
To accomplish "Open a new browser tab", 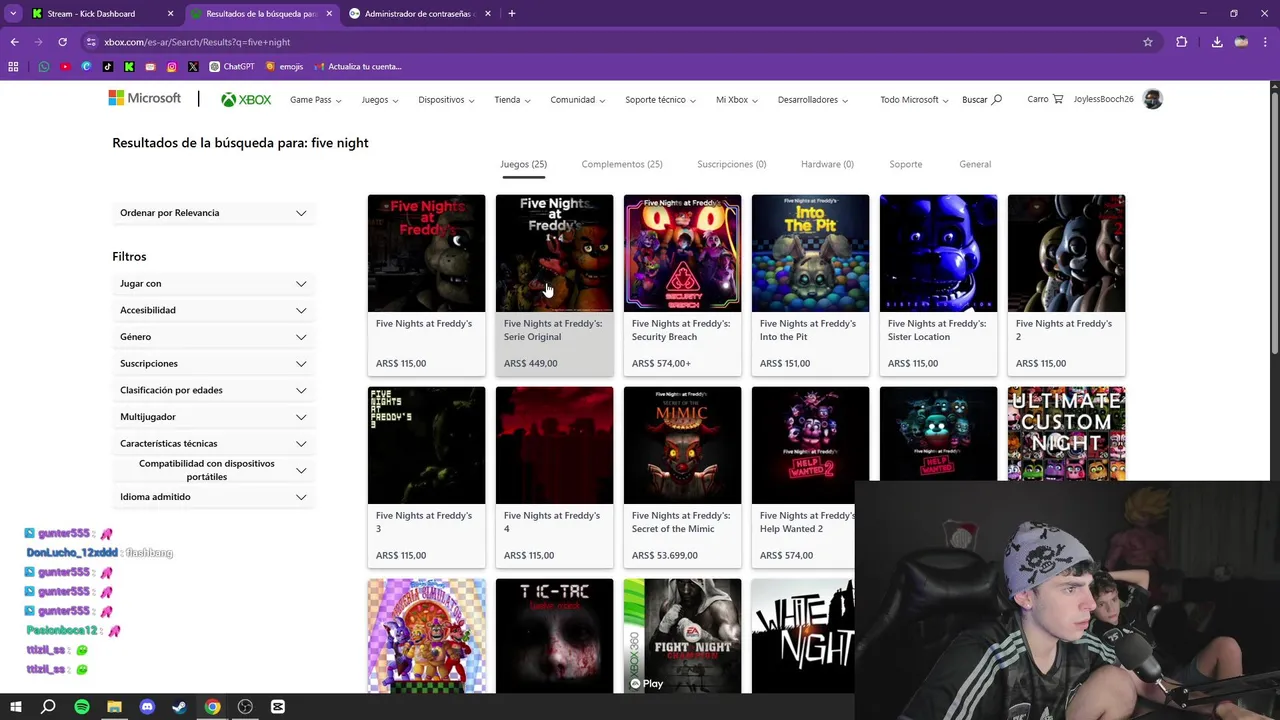I will click(x=512, y=14).
